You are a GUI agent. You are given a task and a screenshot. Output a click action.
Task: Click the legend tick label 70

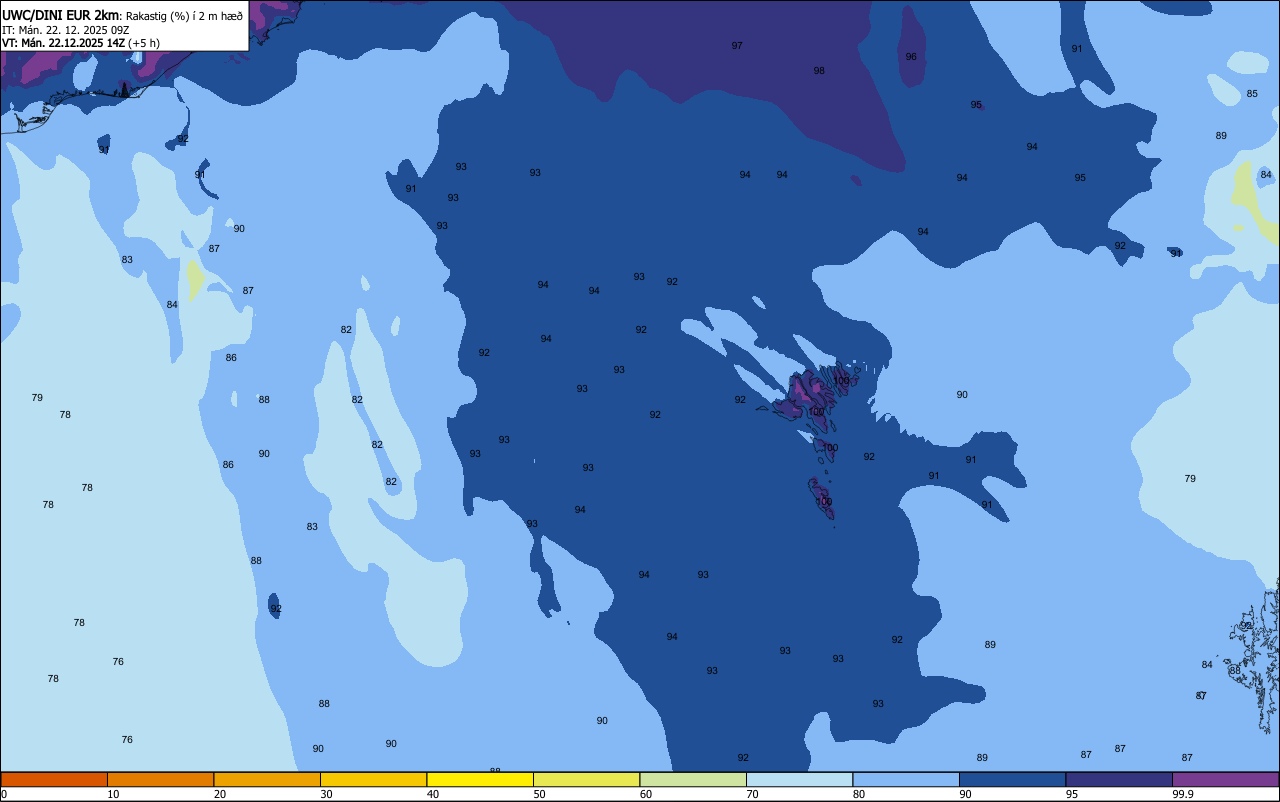(x=752, y=794)
